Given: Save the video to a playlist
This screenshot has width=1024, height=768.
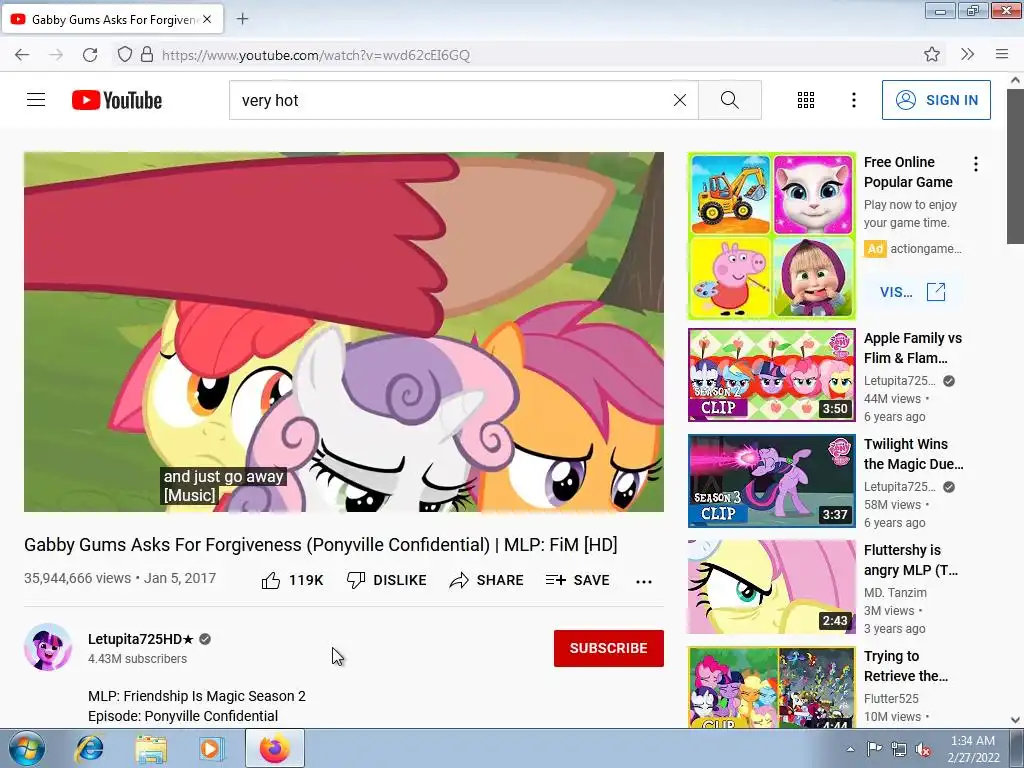Looking at the screenshot, I should point(577,580).
